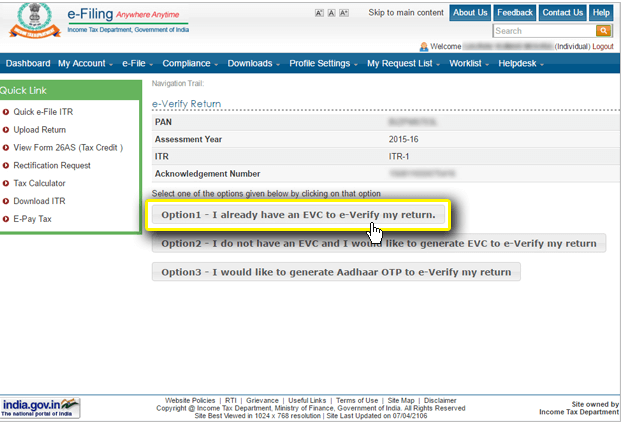Click the e-Verify Return heading

point(186,104)
